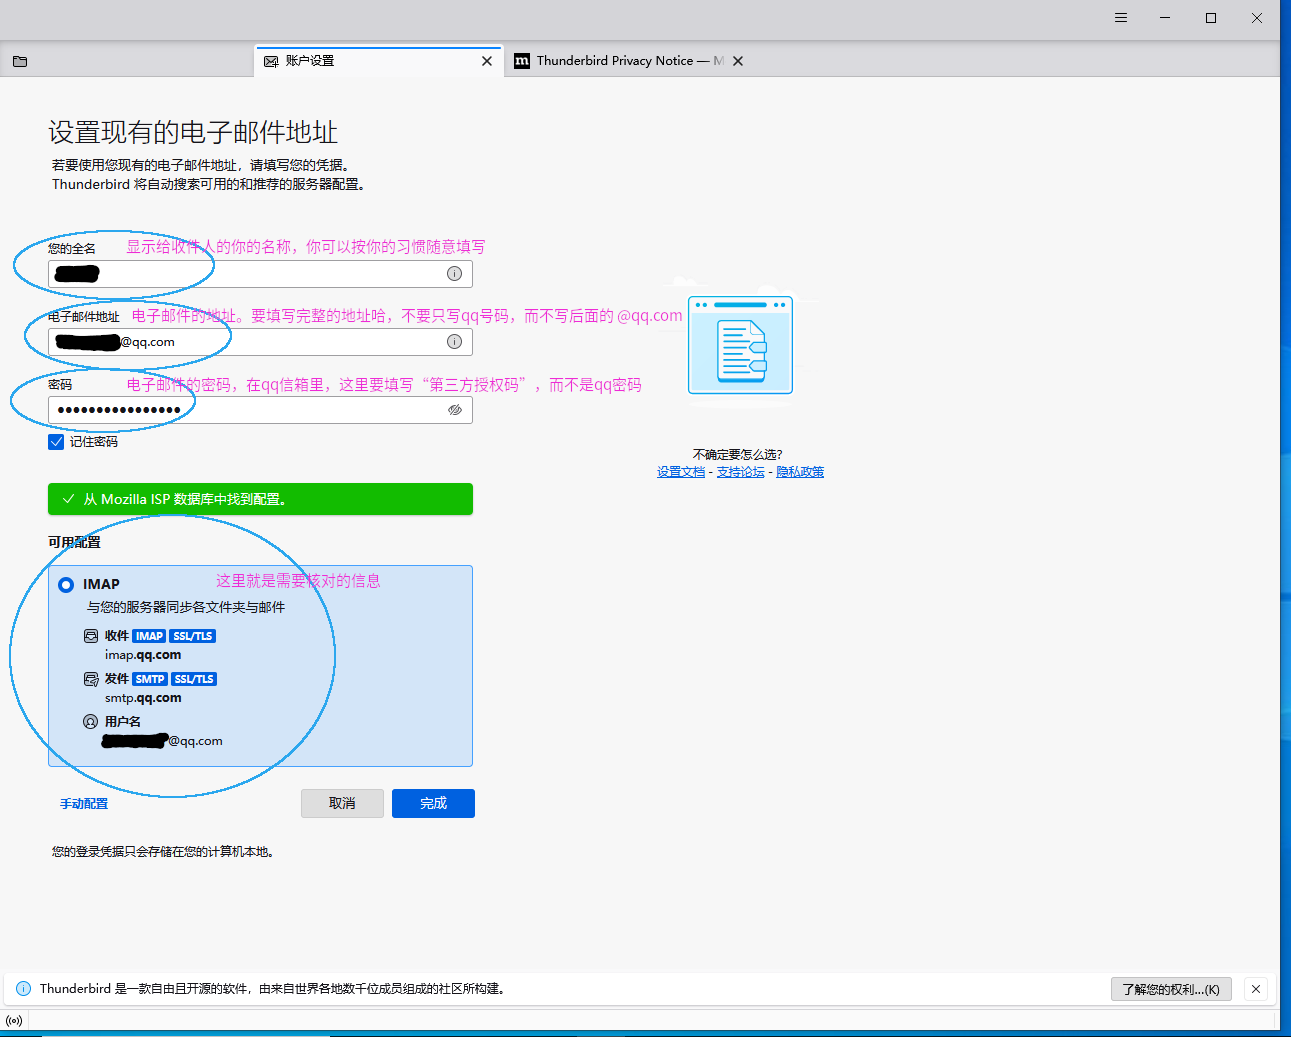
Task: Open the Thunderbird hamburger menu
Action: [1121, 18]
